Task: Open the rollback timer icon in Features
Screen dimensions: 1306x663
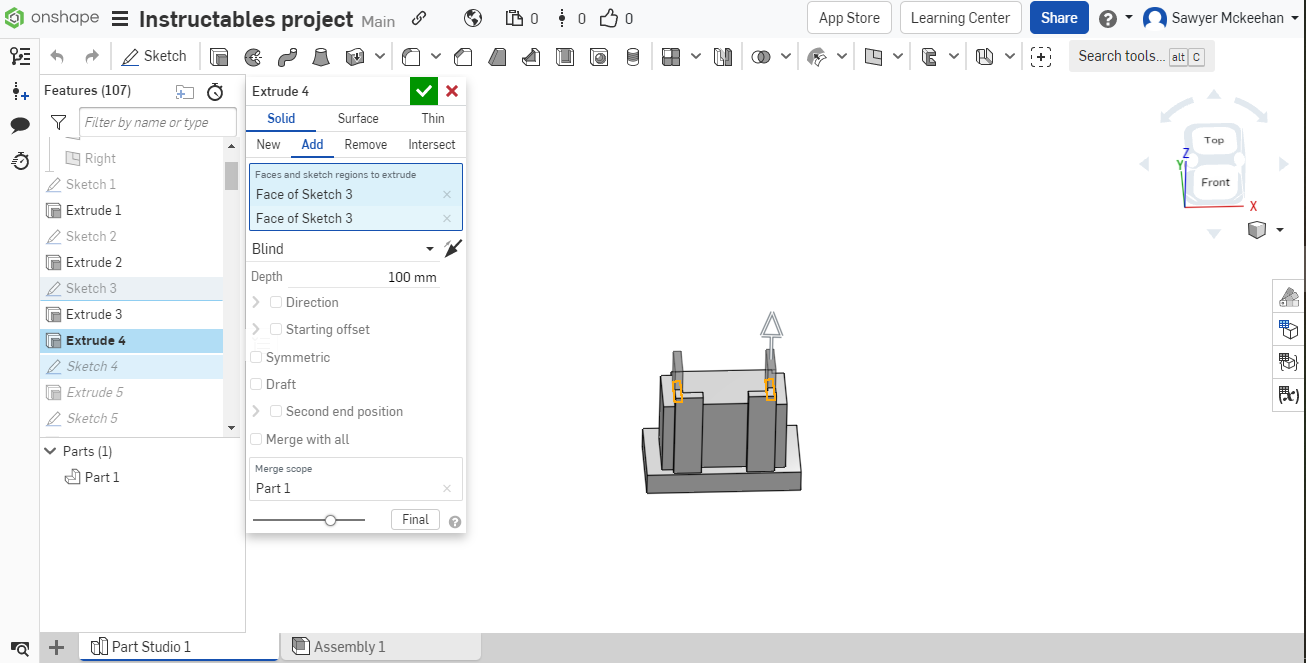Action: (215, 92)
